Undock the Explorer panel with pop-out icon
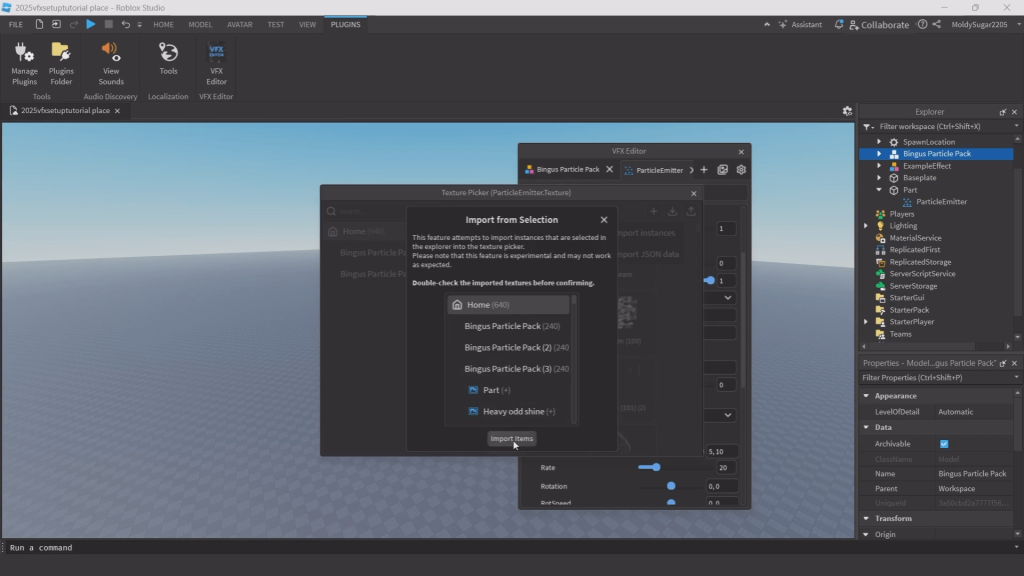1024x576 pixels. (x=1002, y=112)
